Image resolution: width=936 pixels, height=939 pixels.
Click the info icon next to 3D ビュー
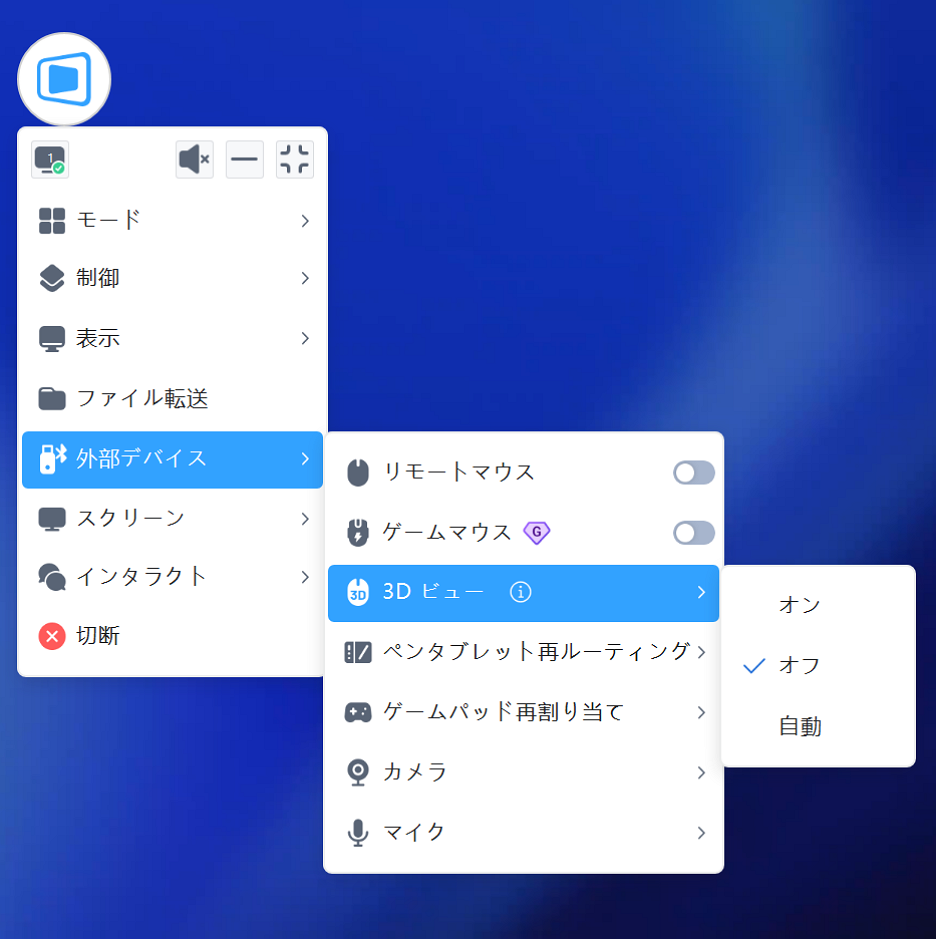point(520,593)
